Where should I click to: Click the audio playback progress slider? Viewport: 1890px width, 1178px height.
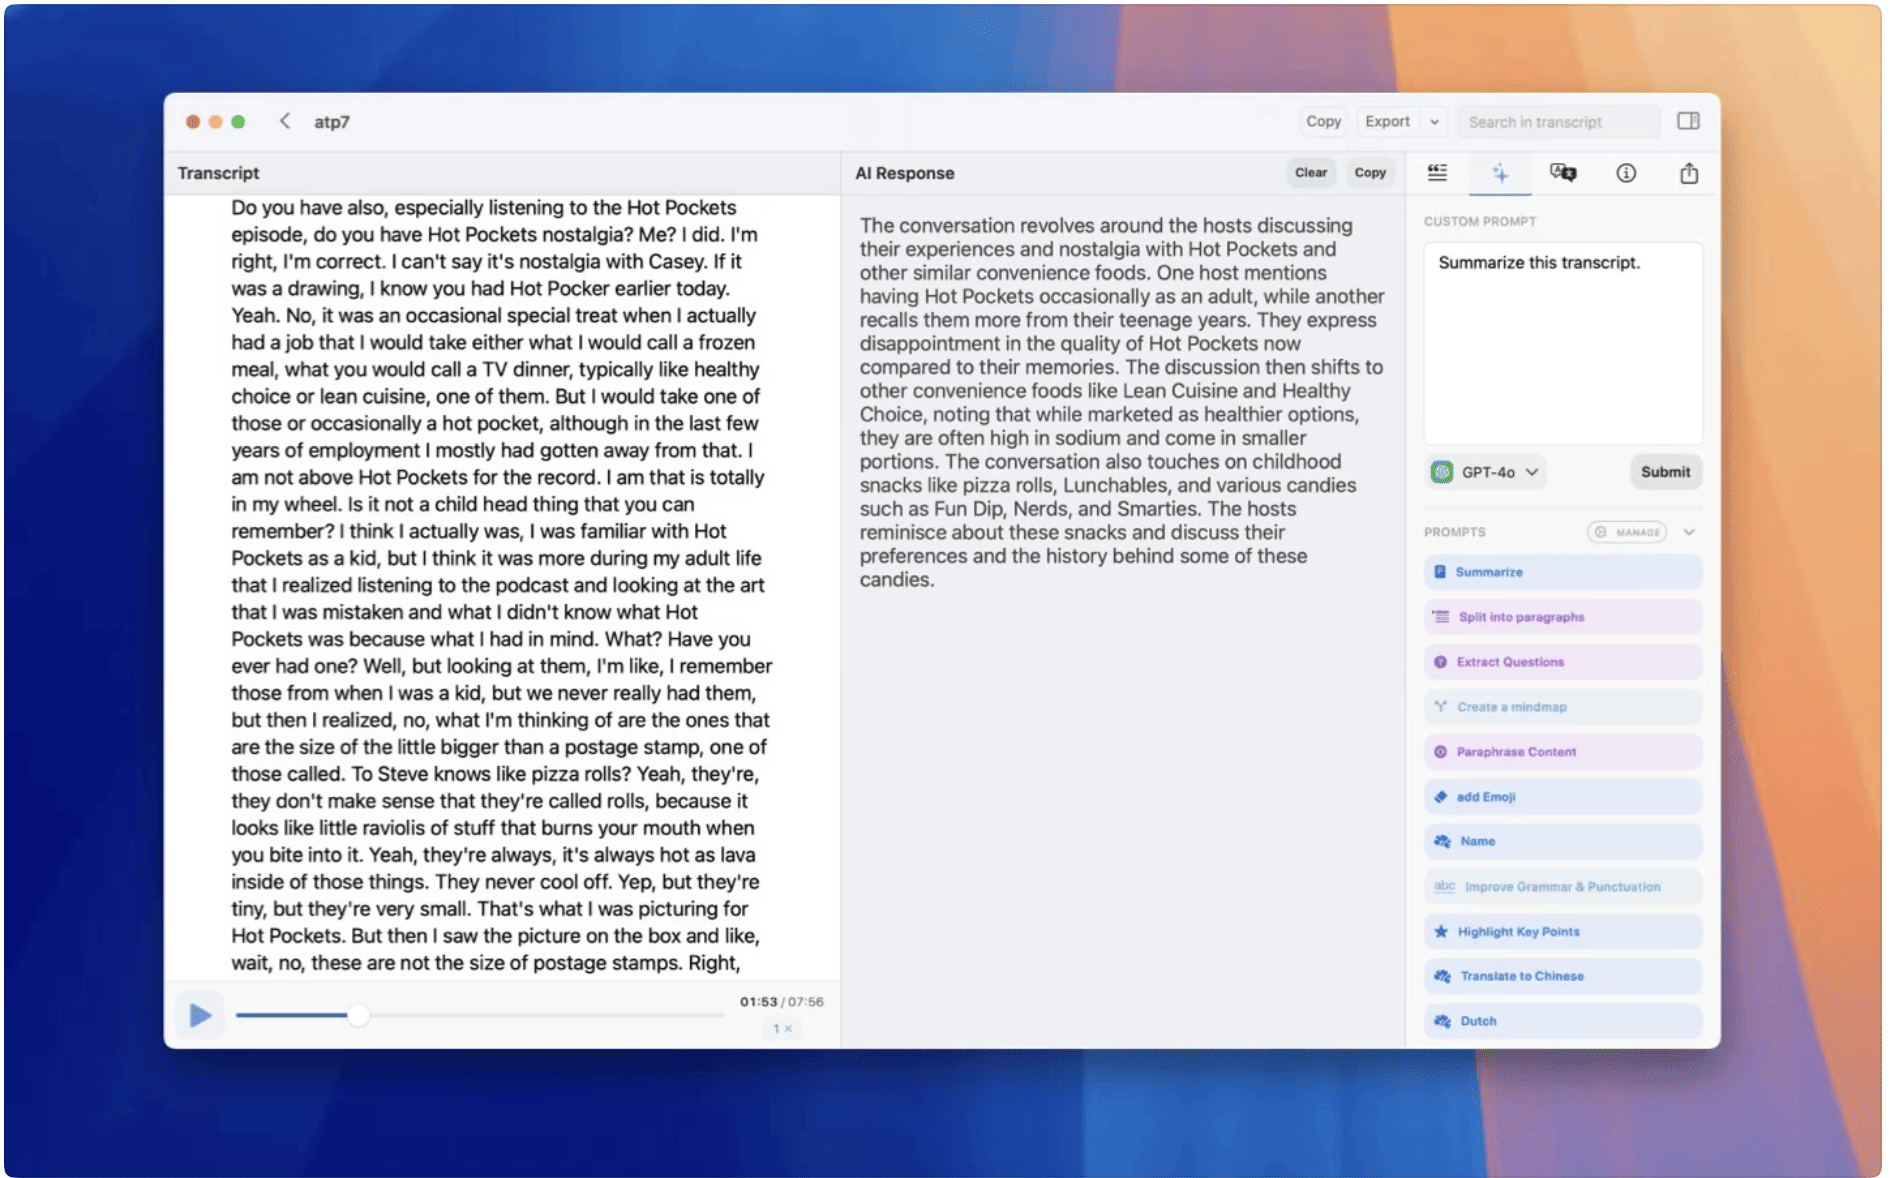[480, 1015]
